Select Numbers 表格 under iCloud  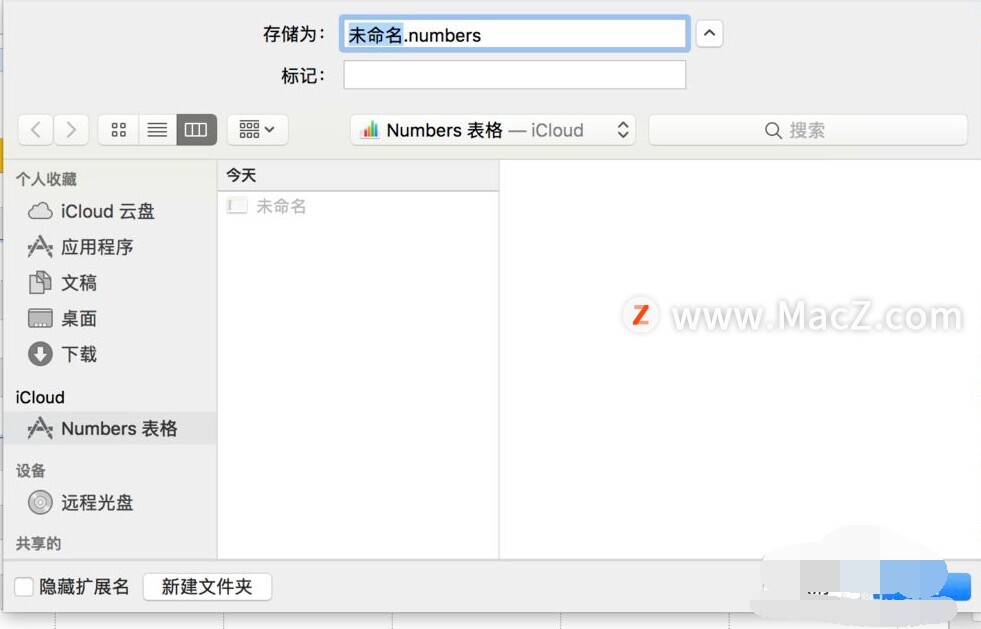coord(110,428)
